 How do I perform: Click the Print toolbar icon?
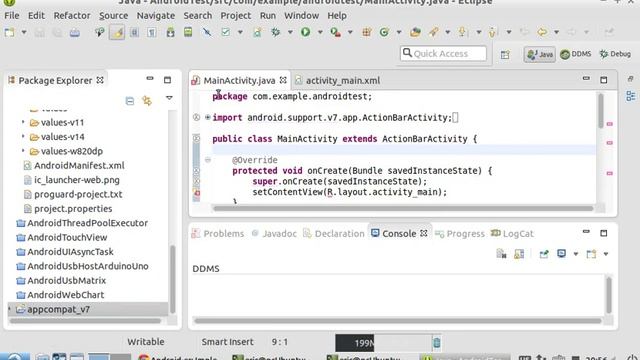[75, 32]
